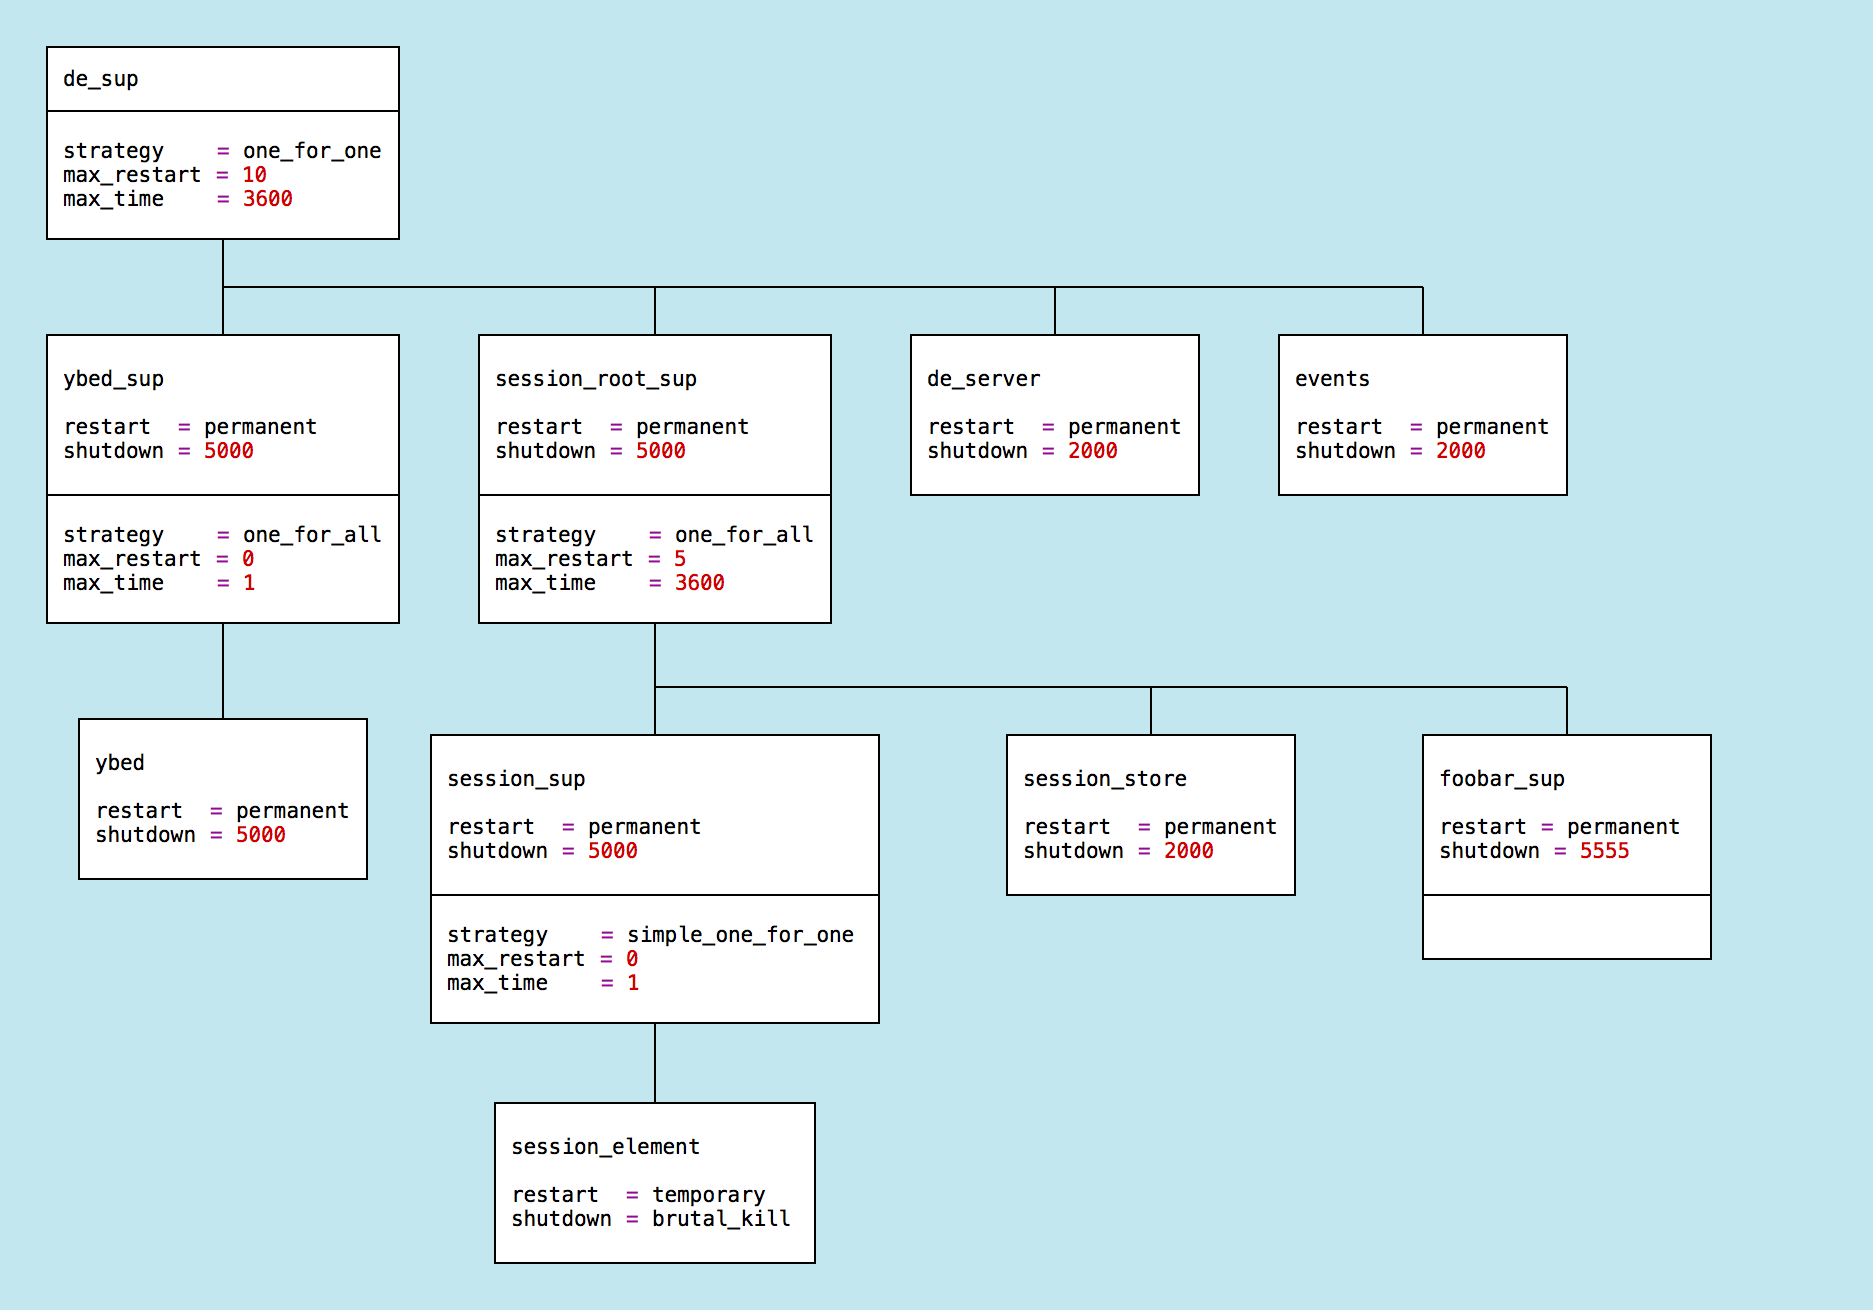Click max_restart value 0 in ybed_sup

[x=249, y=559]
